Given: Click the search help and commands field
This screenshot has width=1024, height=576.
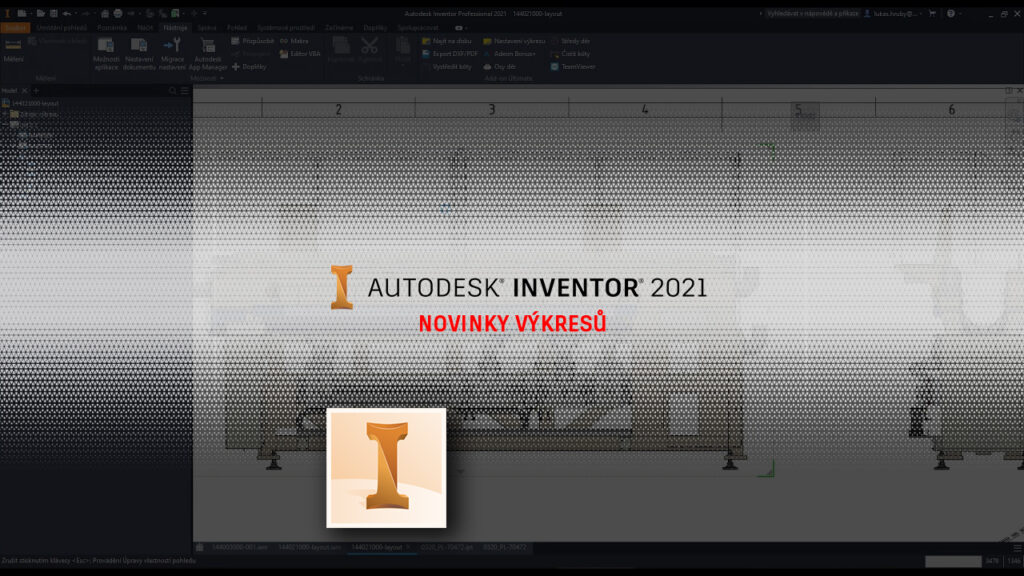Looking at the screenshot, I should [x=812, y=13].
